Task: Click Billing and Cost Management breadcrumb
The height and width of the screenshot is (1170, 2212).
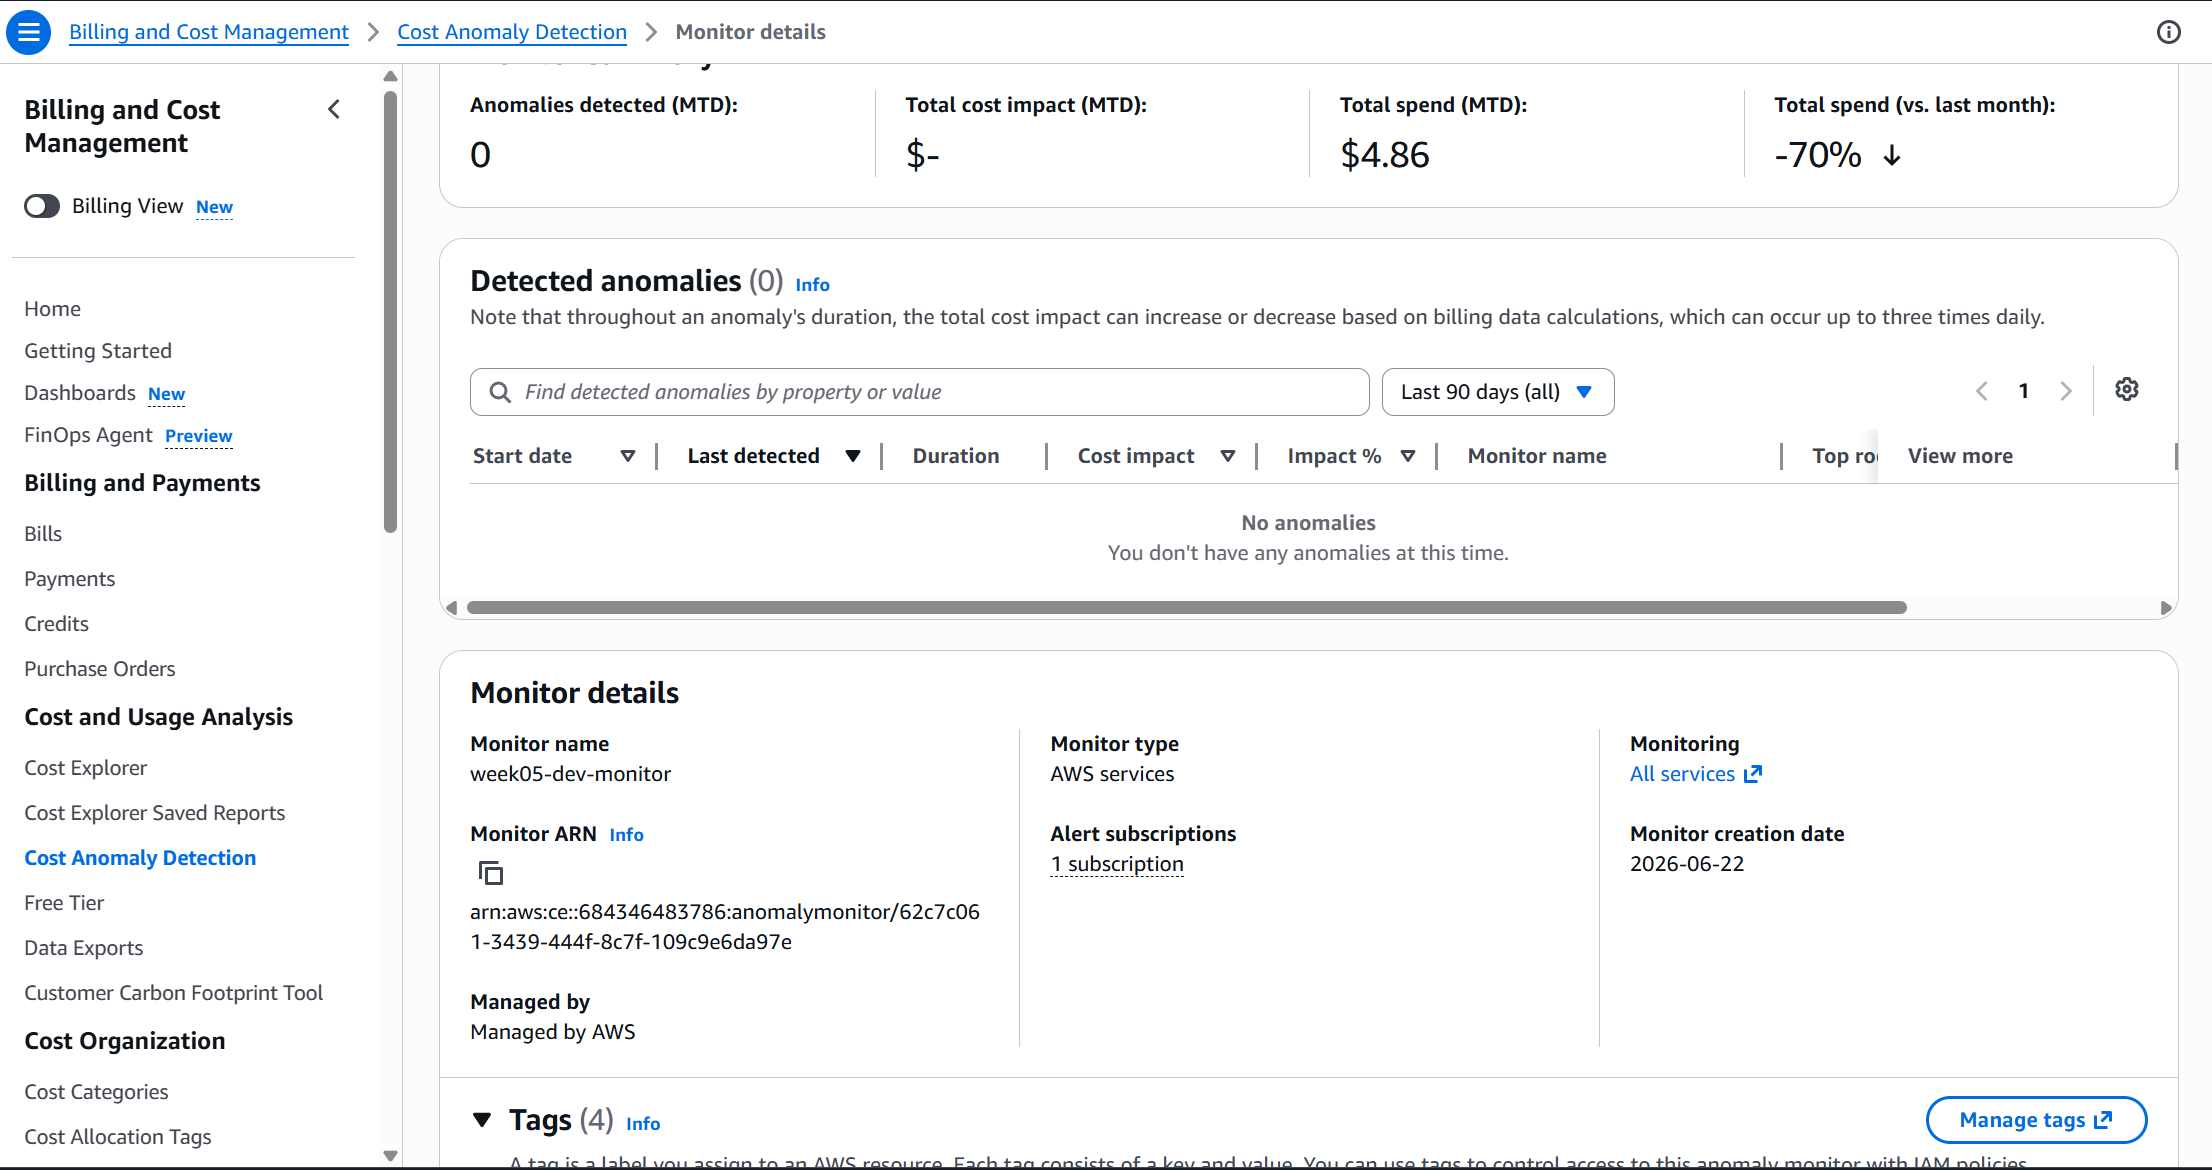Action: pyautogui.click(x=209, y=32)
